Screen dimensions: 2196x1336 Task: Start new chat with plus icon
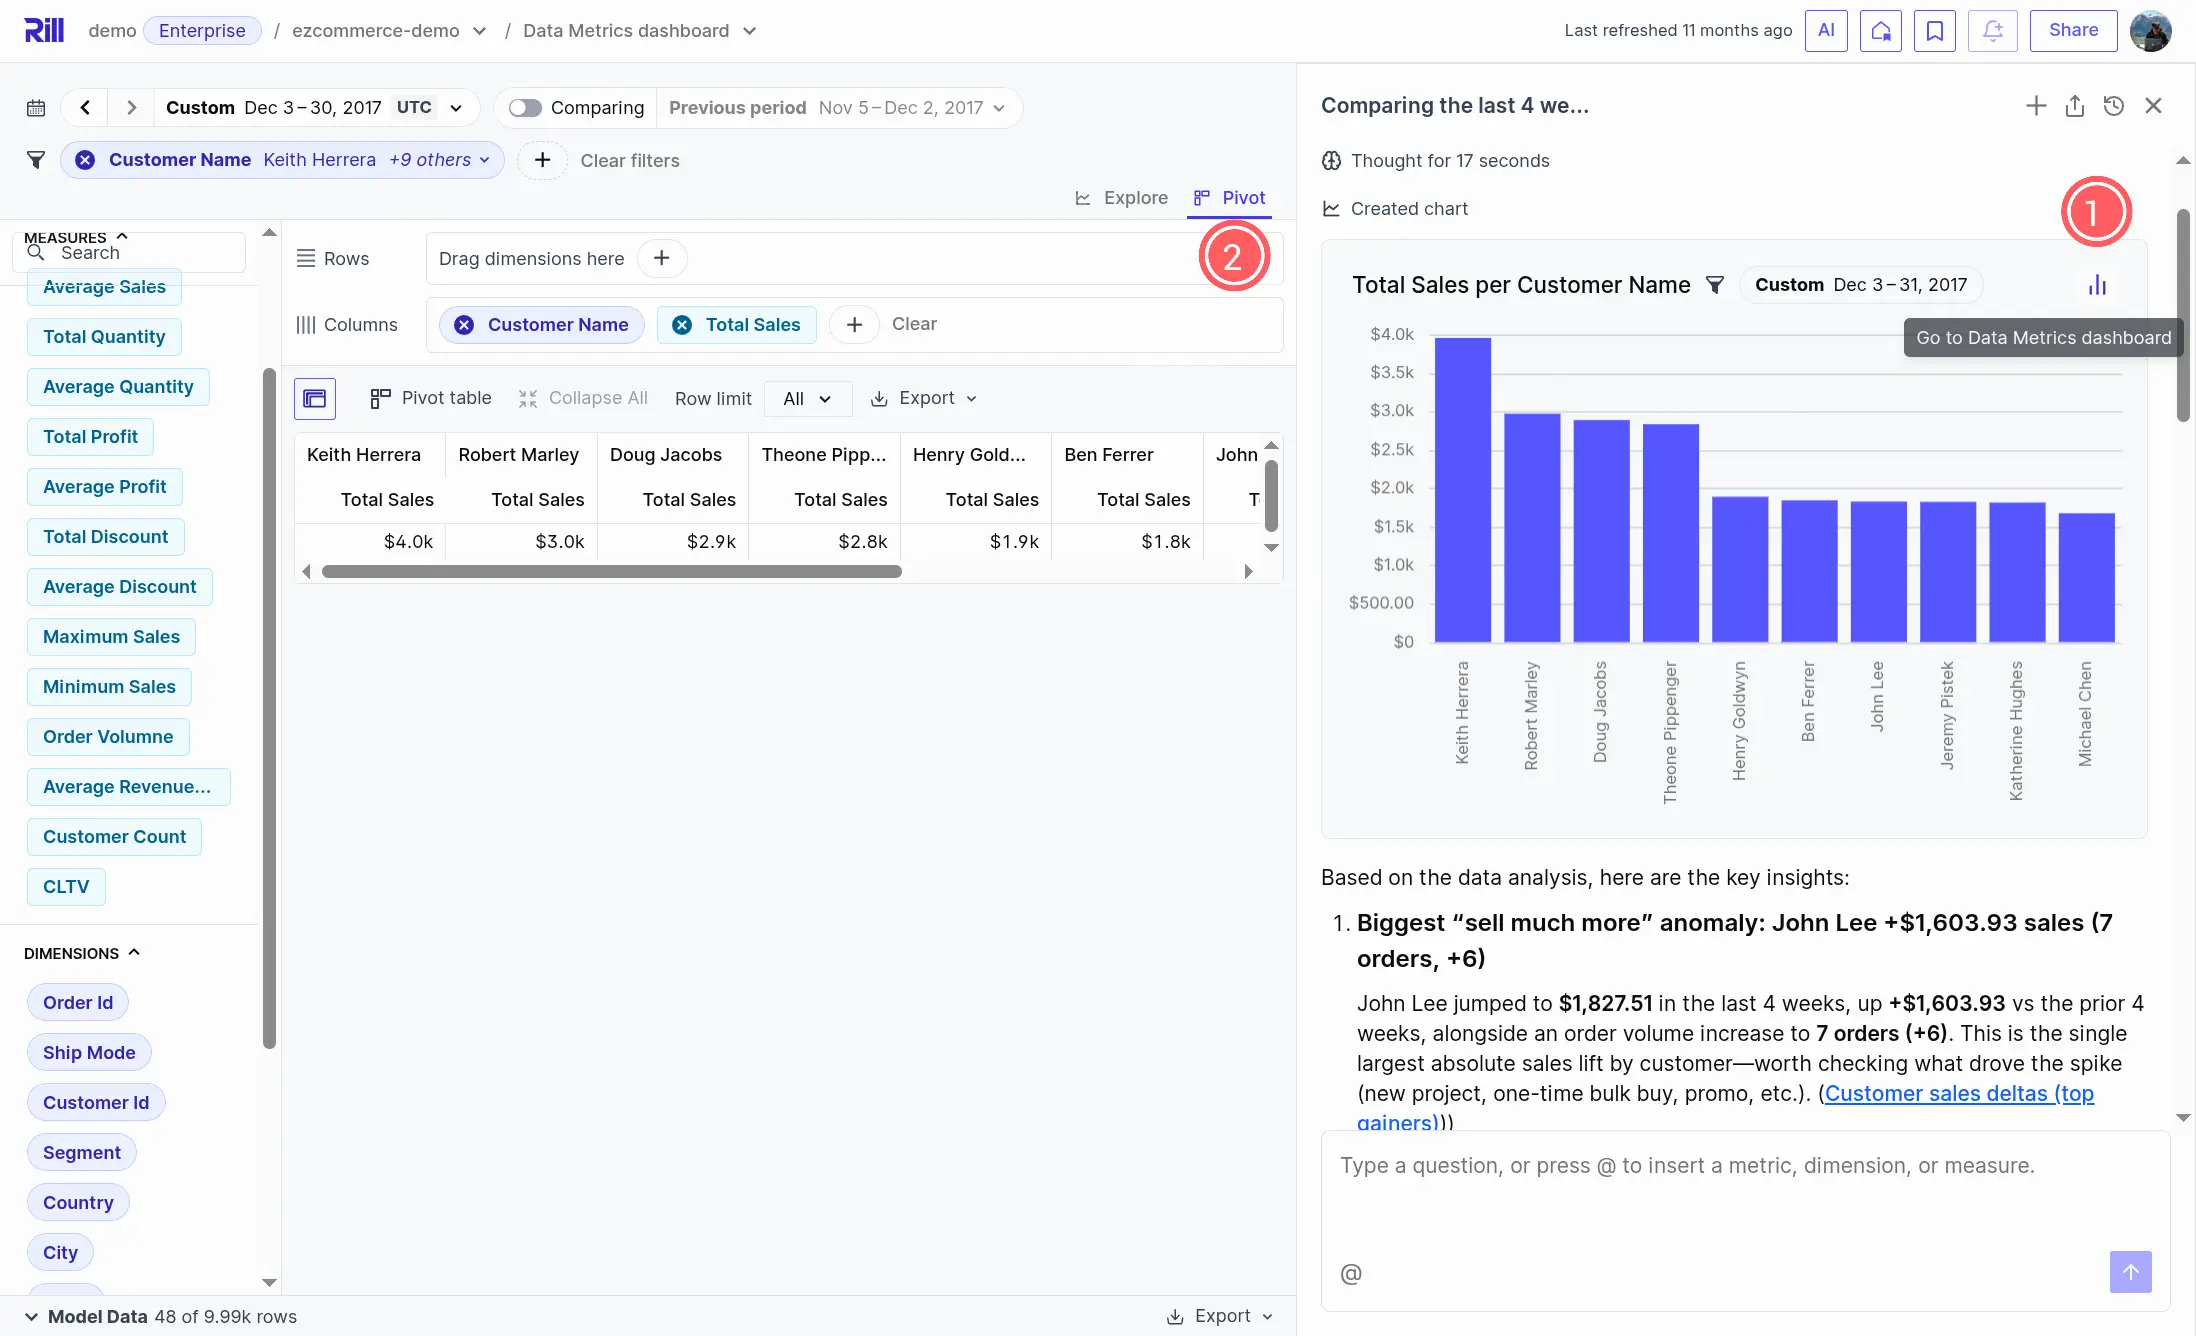(x=2035, y=106)
